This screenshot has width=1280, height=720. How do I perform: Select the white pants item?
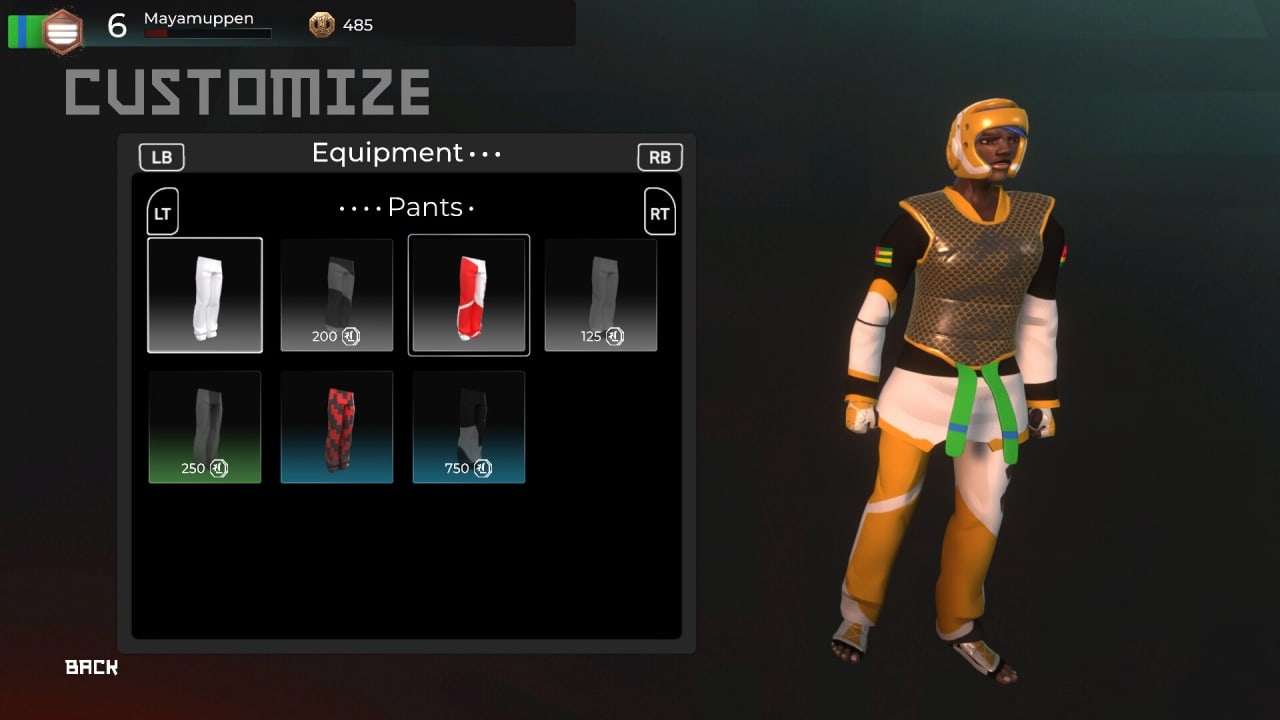[205, 295]
